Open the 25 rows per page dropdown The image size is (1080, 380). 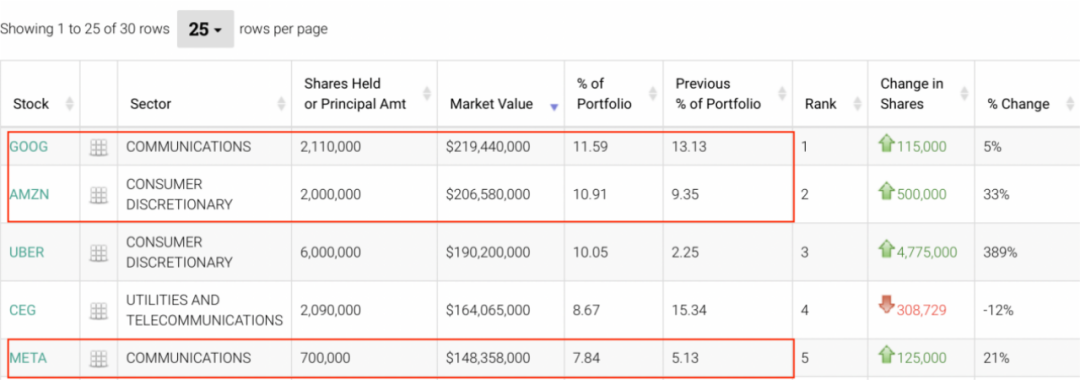205,30
